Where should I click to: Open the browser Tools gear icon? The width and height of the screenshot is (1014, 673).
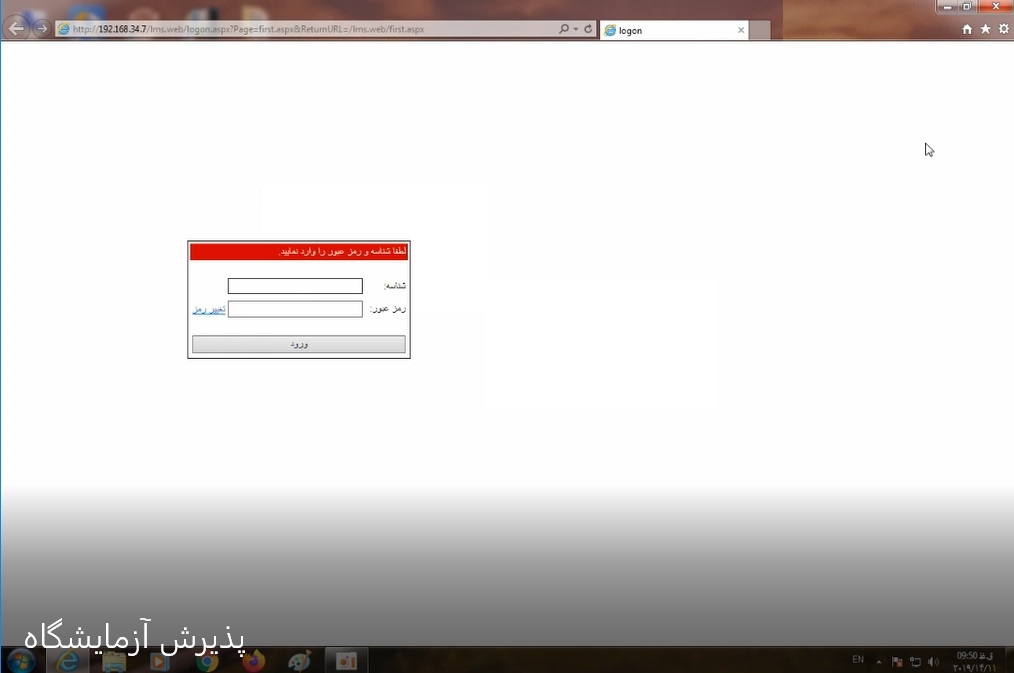[1003, 30]
